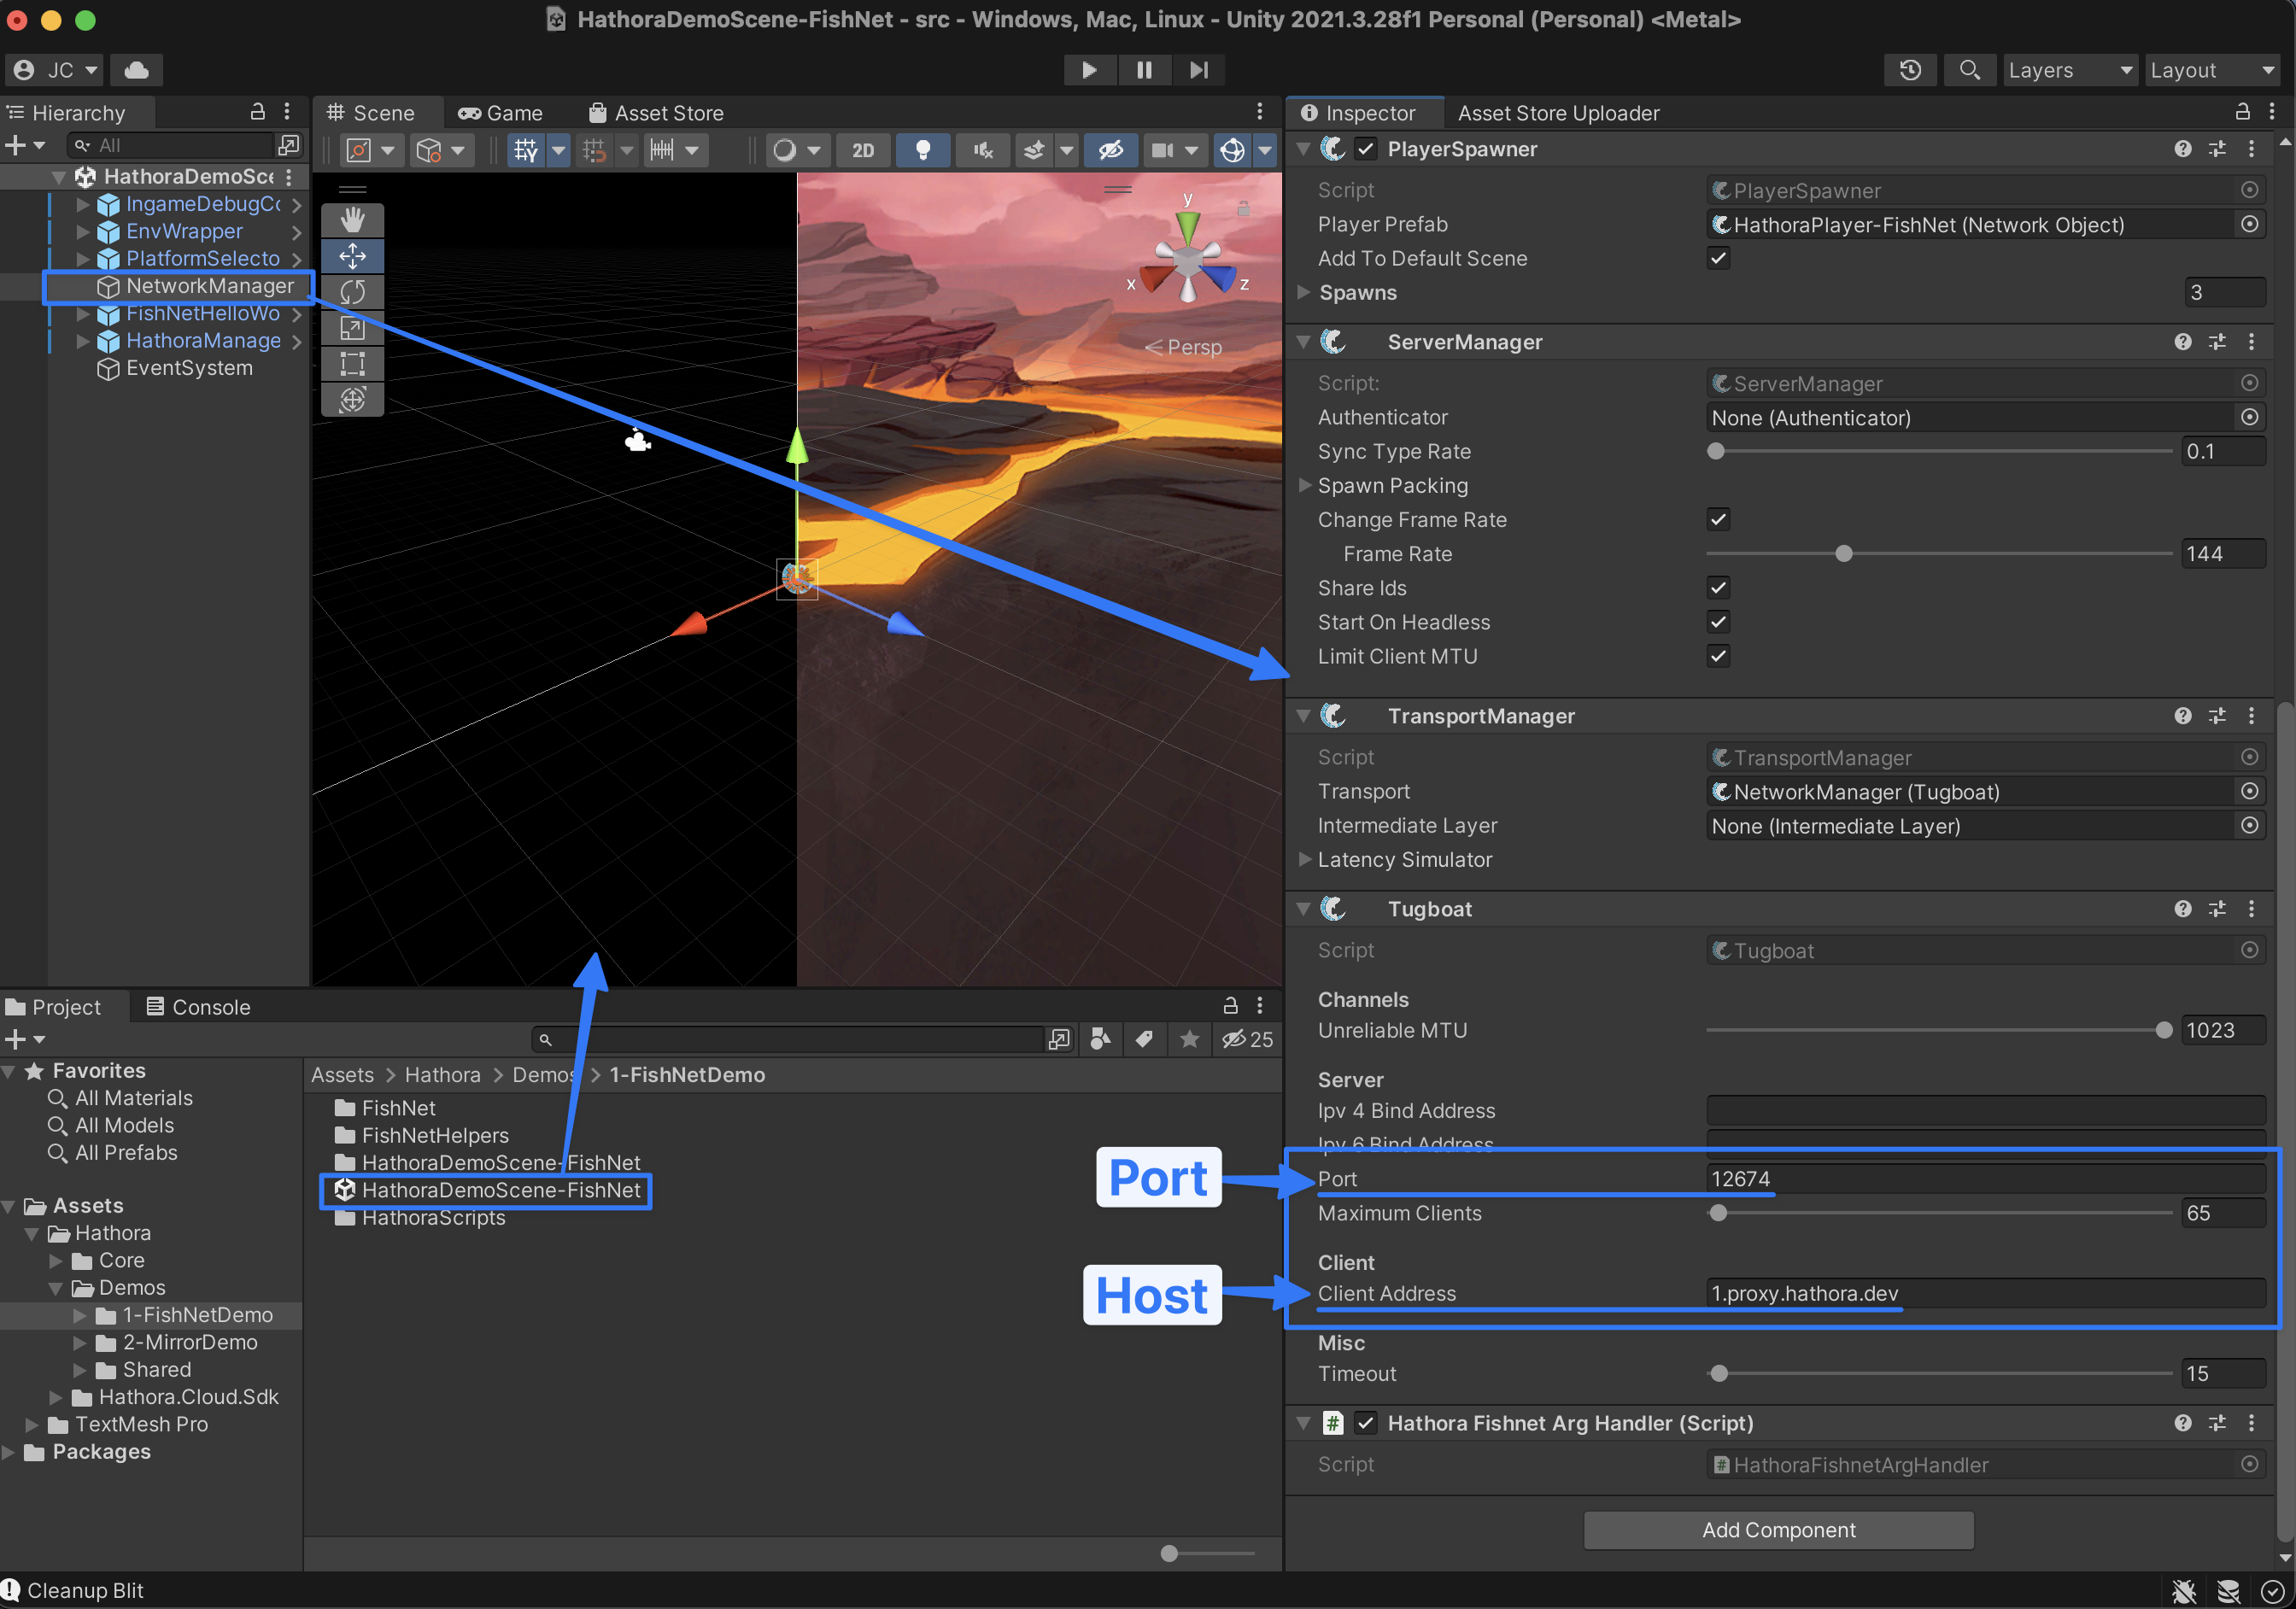Lock the Hierarchy panel

(x=257, y=112)
